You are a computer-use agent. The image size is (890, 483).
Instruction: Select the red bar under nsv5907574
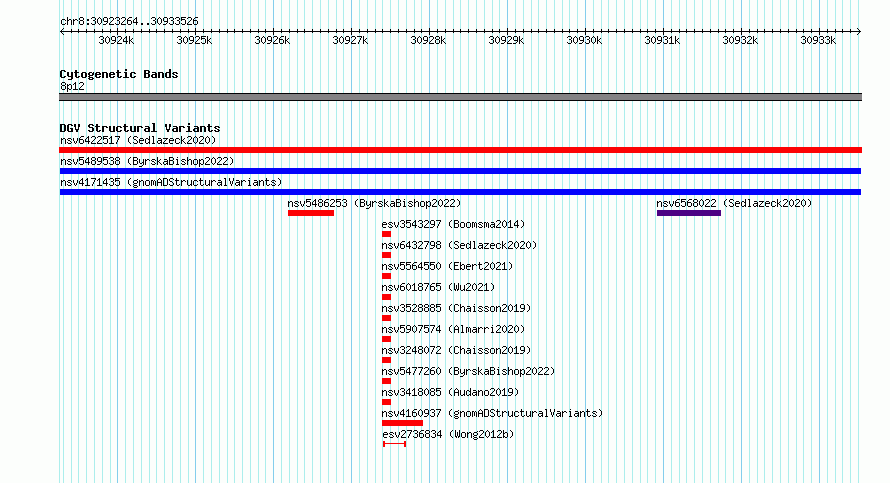tap(387, 339)
